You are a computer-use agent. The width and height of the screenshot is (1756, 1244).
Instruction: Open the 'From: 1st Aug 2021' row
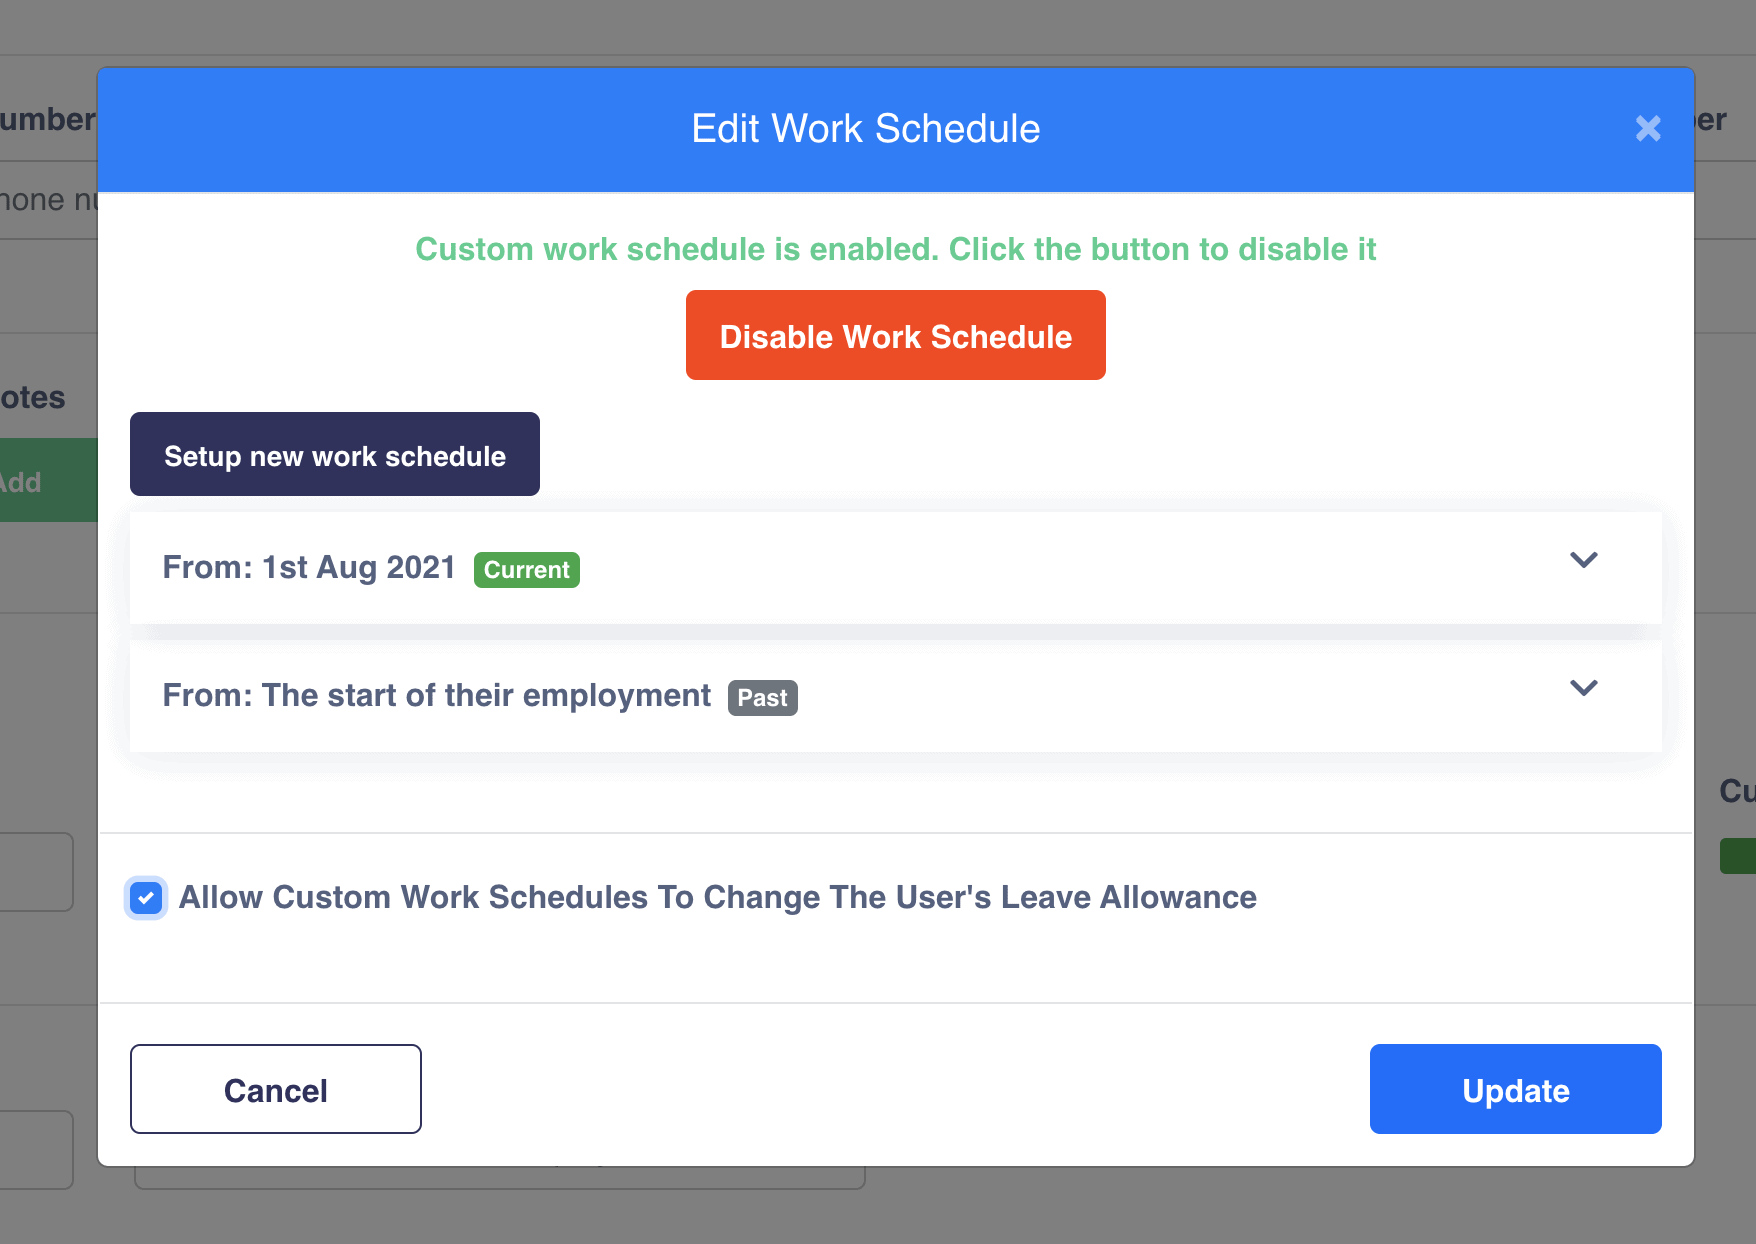coord(308,568)
